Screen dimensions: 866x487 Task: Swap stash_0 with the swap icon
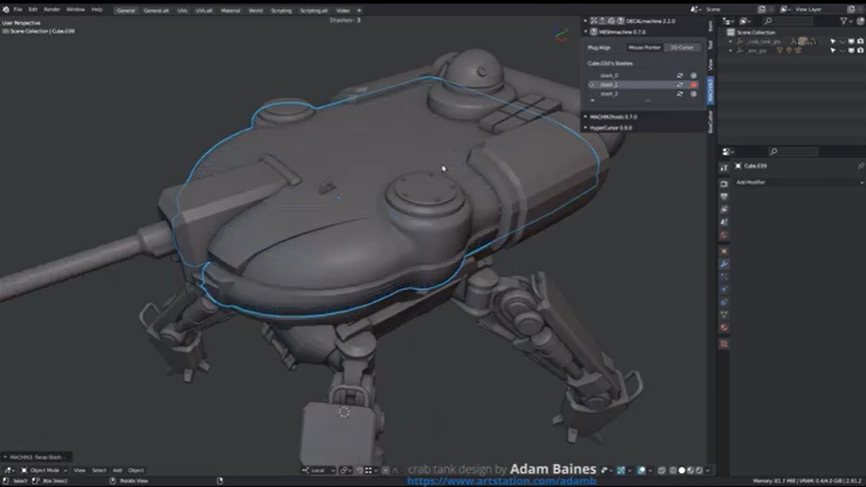[x=680, y=76]
